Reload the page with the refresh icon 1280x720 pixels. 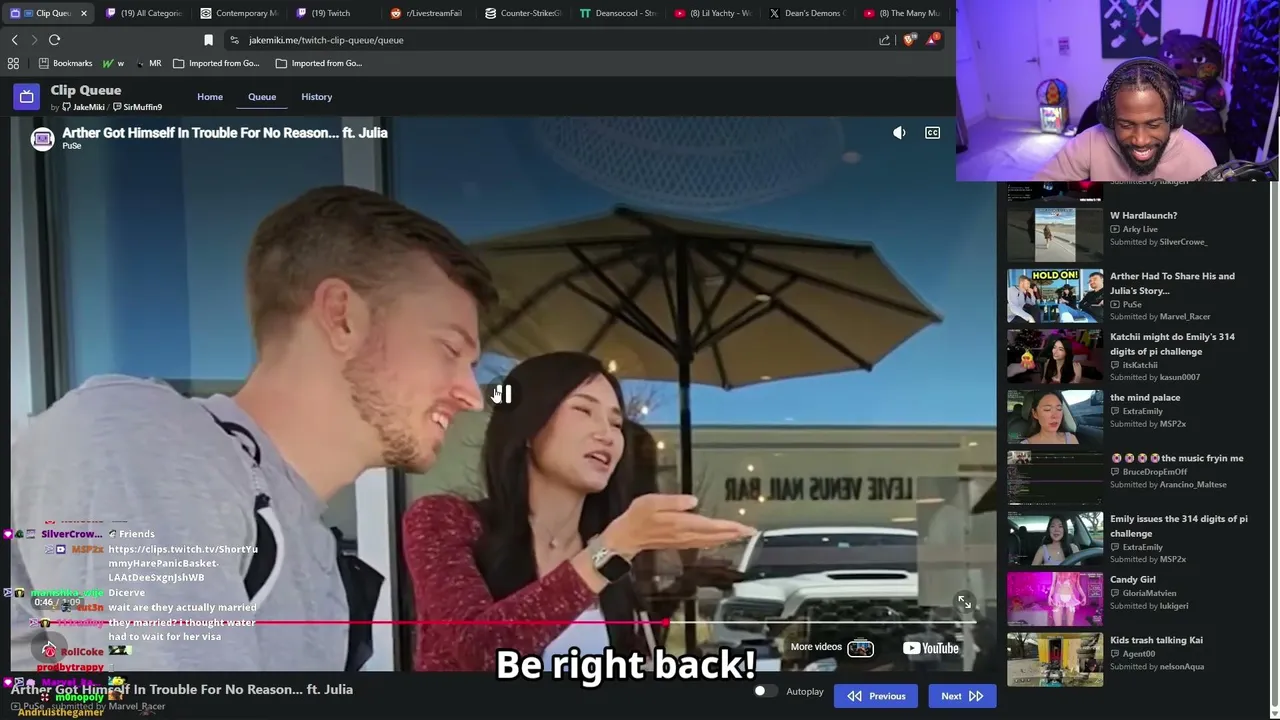pyautogui.click(x=54, y=40)
